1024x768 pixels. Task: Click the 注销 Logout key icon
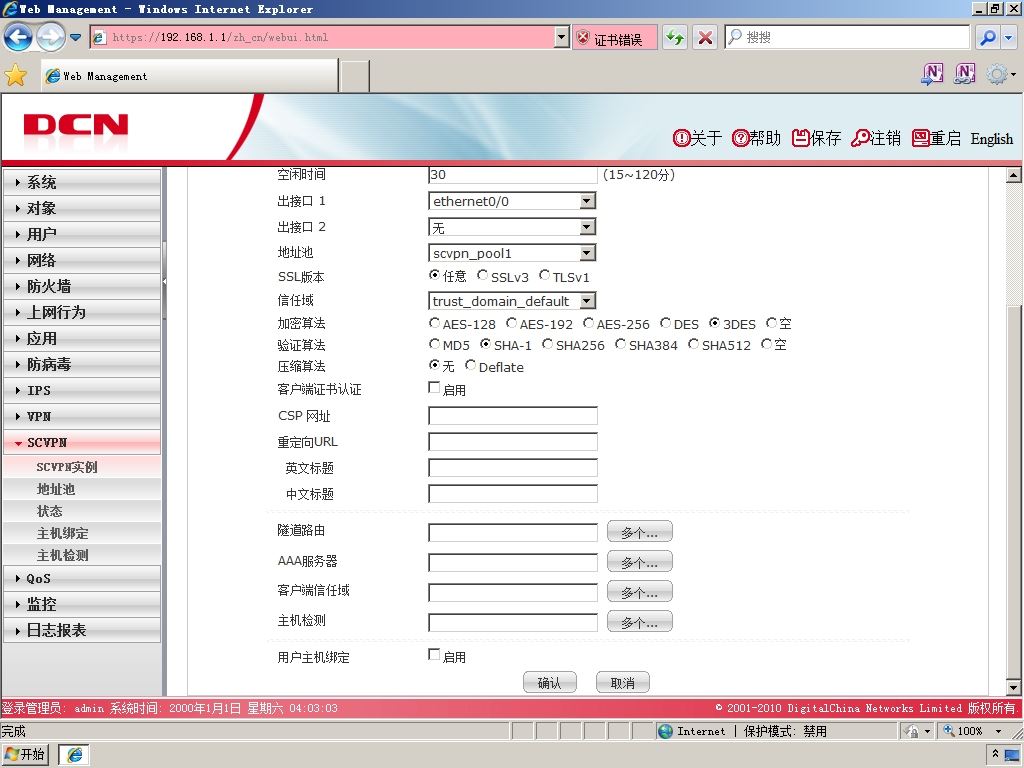[876, 138]
